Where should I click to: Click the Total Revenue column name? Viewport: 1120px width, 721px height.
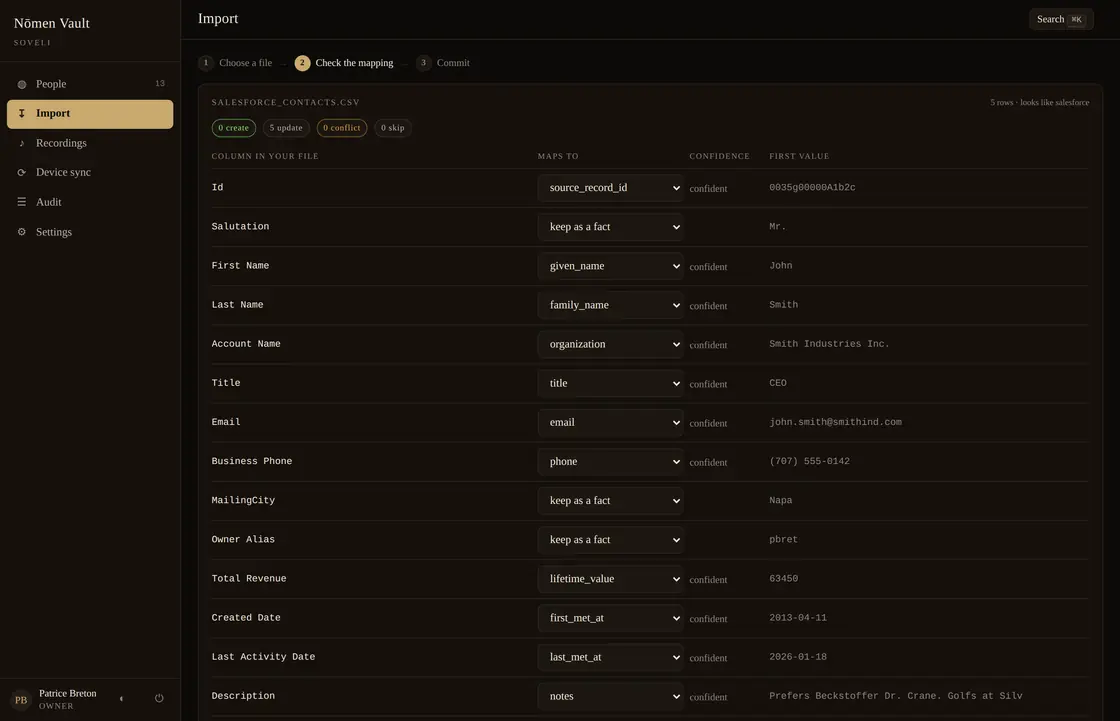(249, 579)
